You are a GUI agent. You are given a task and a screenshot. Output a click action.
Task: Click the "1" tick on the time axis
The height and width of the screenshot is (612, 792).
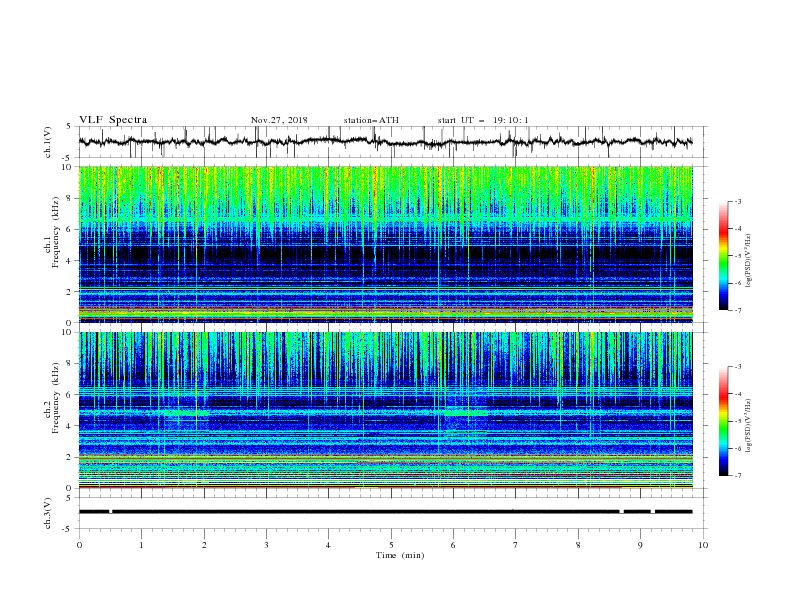click(x=141, y=545)
